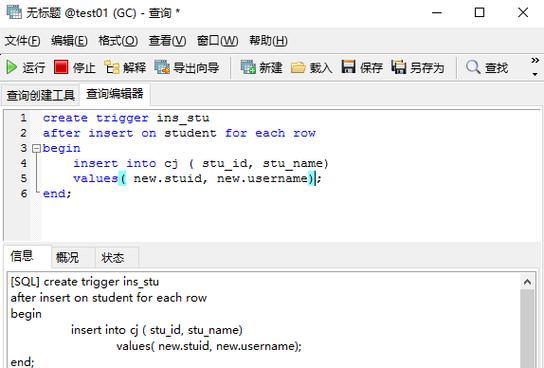Click the 运行 text label
The height and width of the screenshot is (368, 544).
point(34,68)
